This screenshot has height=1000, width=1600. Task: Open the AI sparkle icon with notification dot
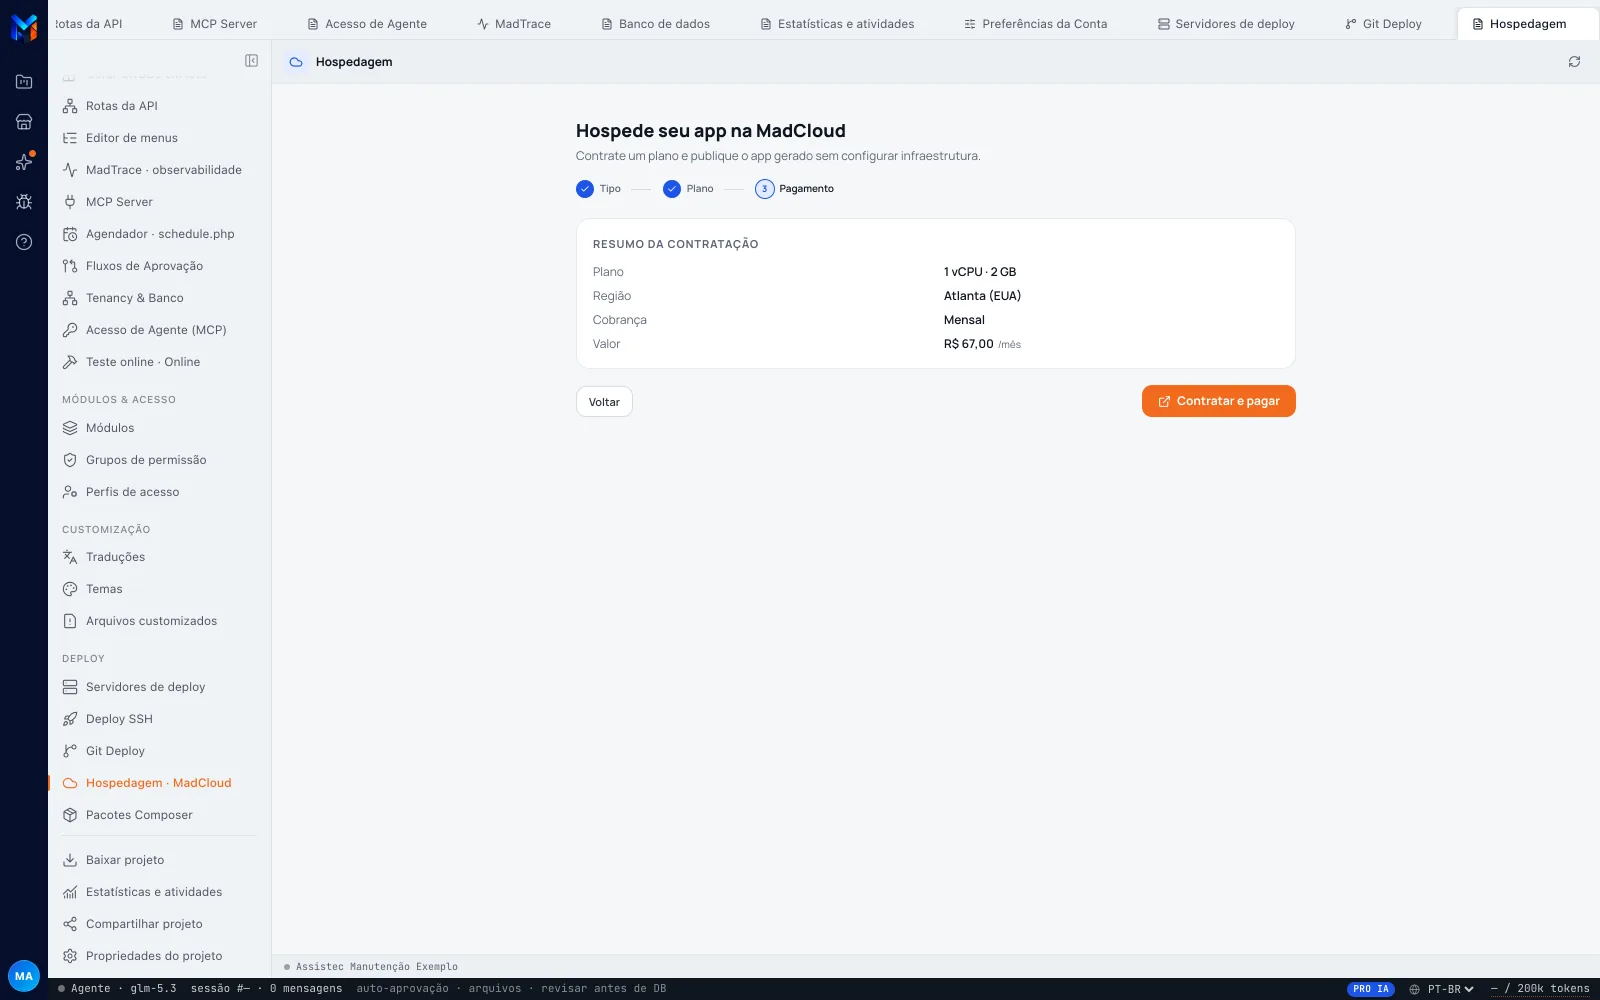point(24,162)
